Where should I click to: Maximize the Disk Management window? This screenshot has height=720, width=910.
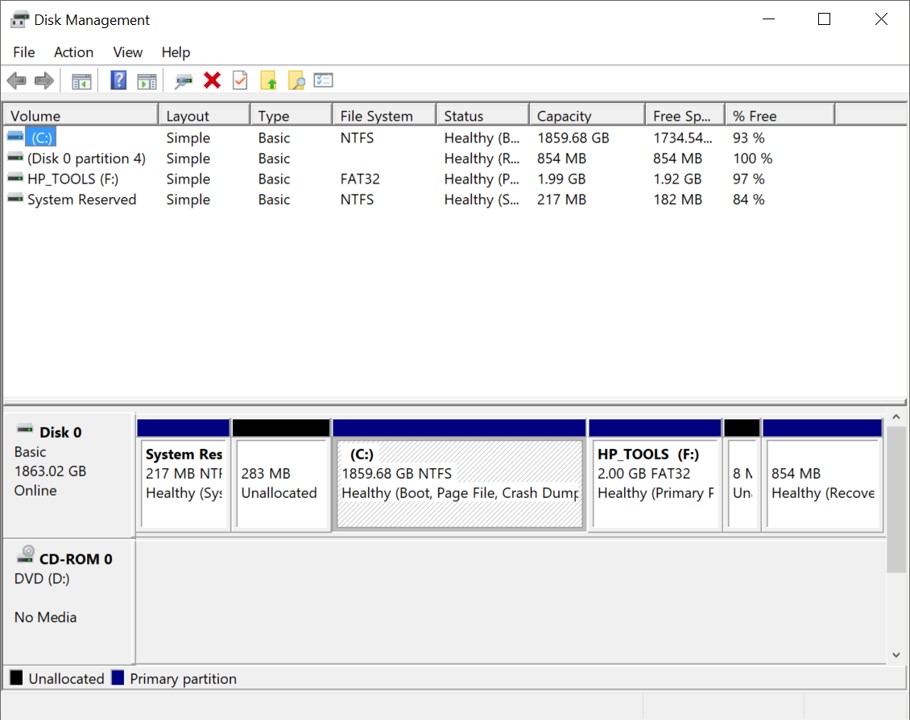point(824,19)
